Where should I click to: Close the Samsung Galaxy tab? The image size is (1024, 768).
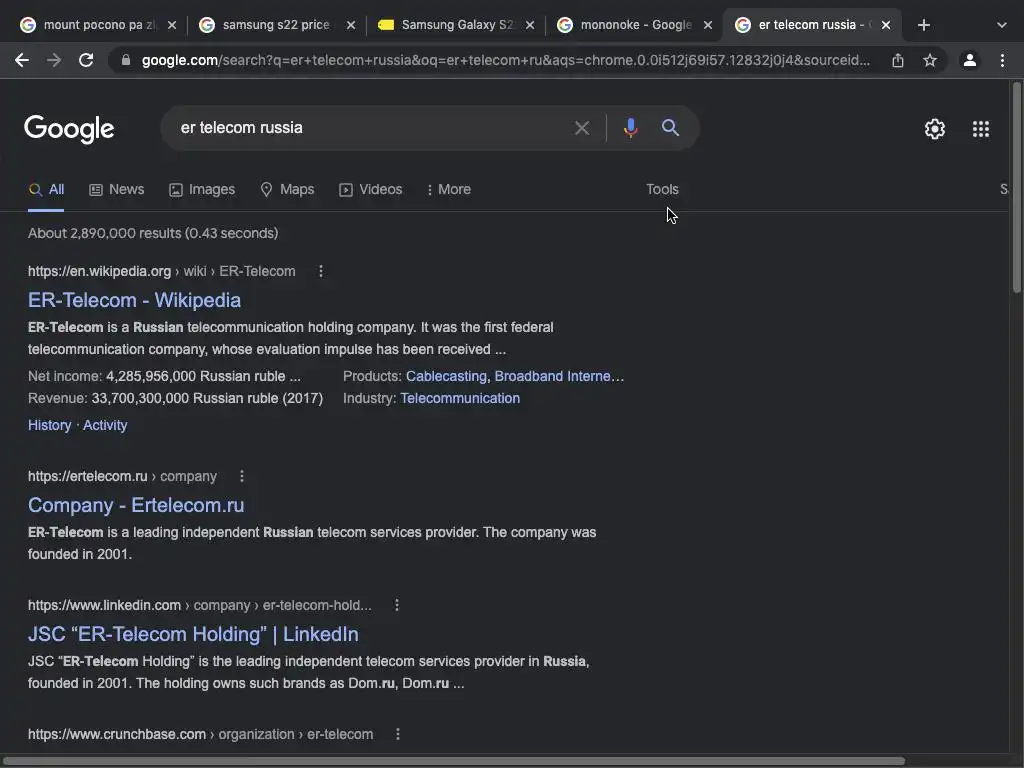pos(530,25)
